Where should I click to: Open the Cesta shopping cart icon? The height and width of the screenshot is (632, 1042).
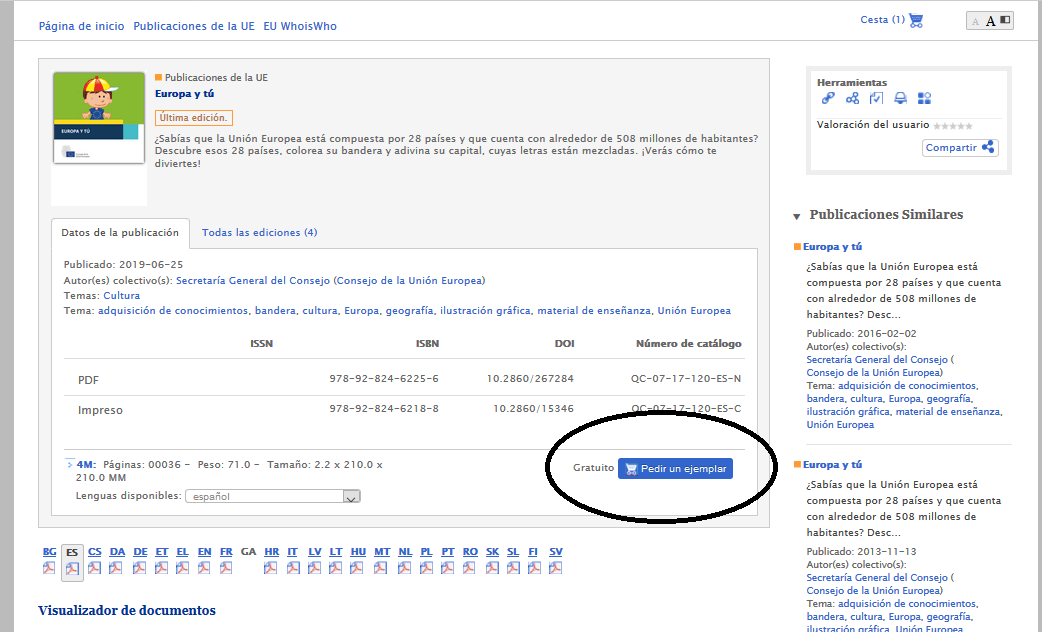916,21
